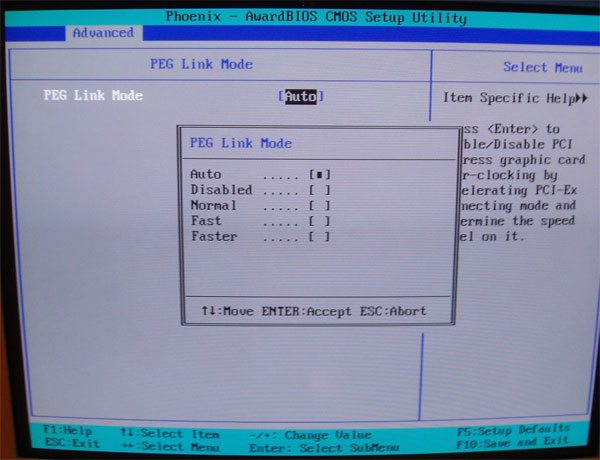Click the PEG Link Mode page heading
The image size is (600, 460).
tap(202, 64)
